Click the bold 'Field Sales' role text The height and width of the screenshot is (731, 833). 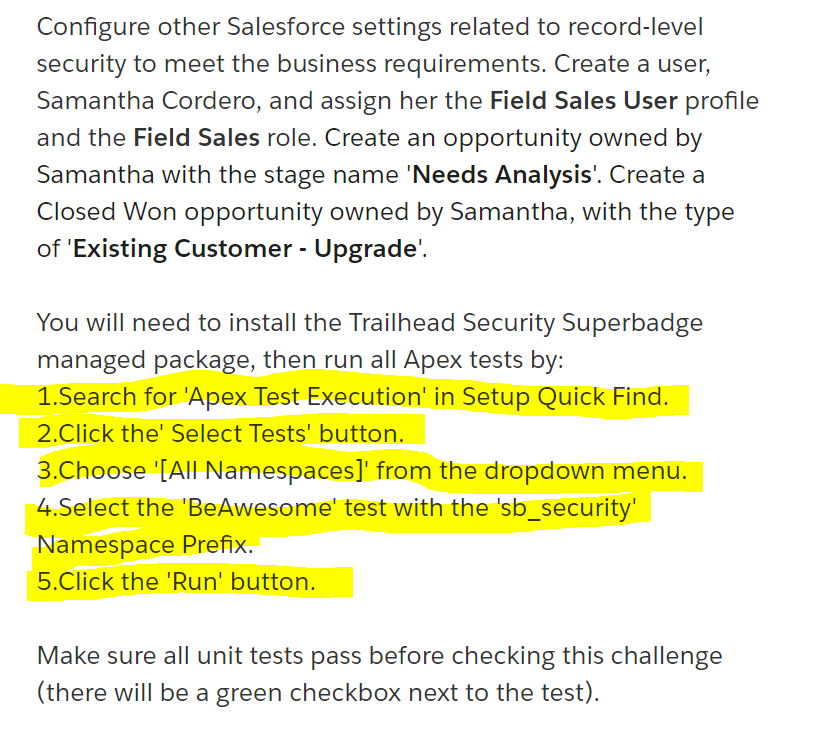coord(195,138)
